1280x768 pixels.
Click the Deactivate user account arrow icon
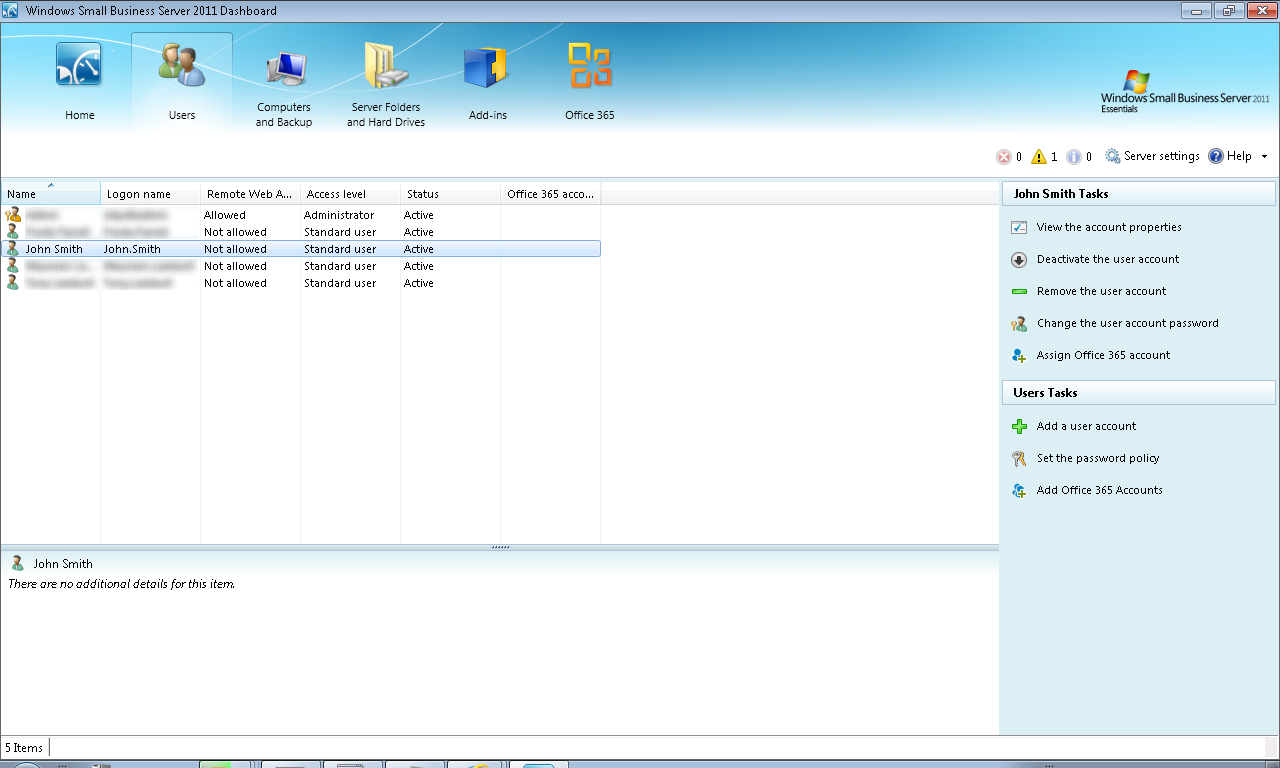pos(1019,260)
